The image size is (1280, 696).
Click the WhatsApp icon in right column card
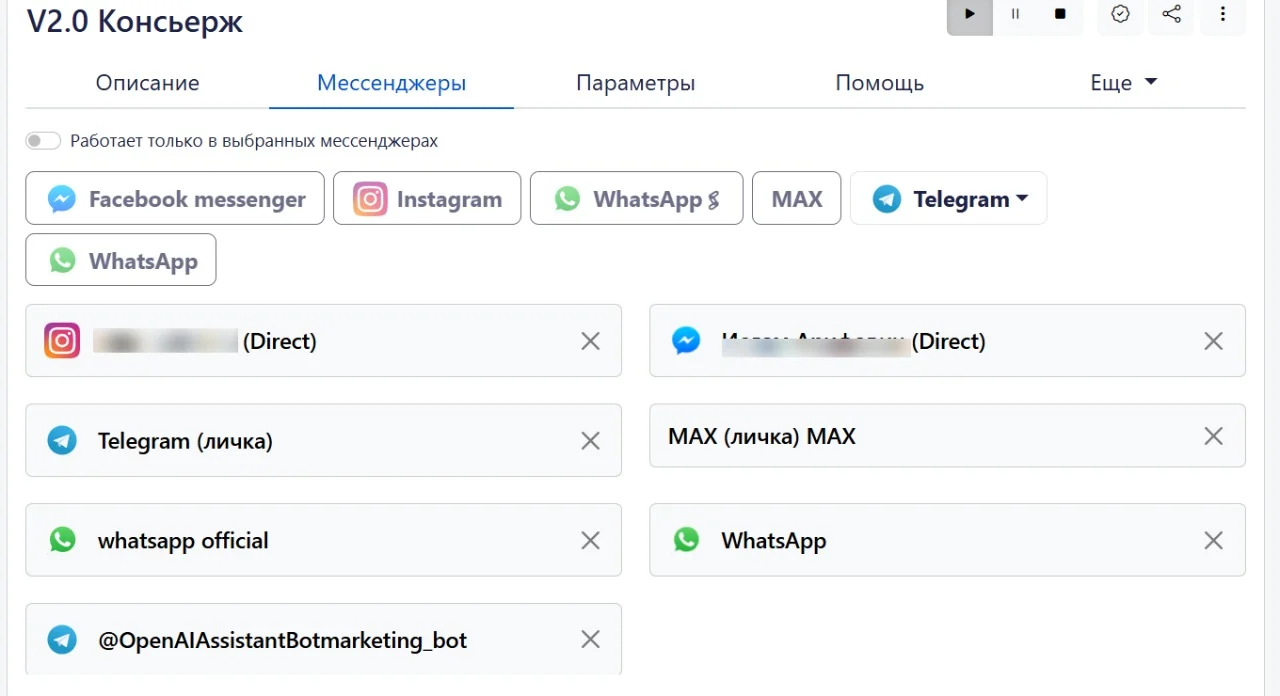(686, 540)
